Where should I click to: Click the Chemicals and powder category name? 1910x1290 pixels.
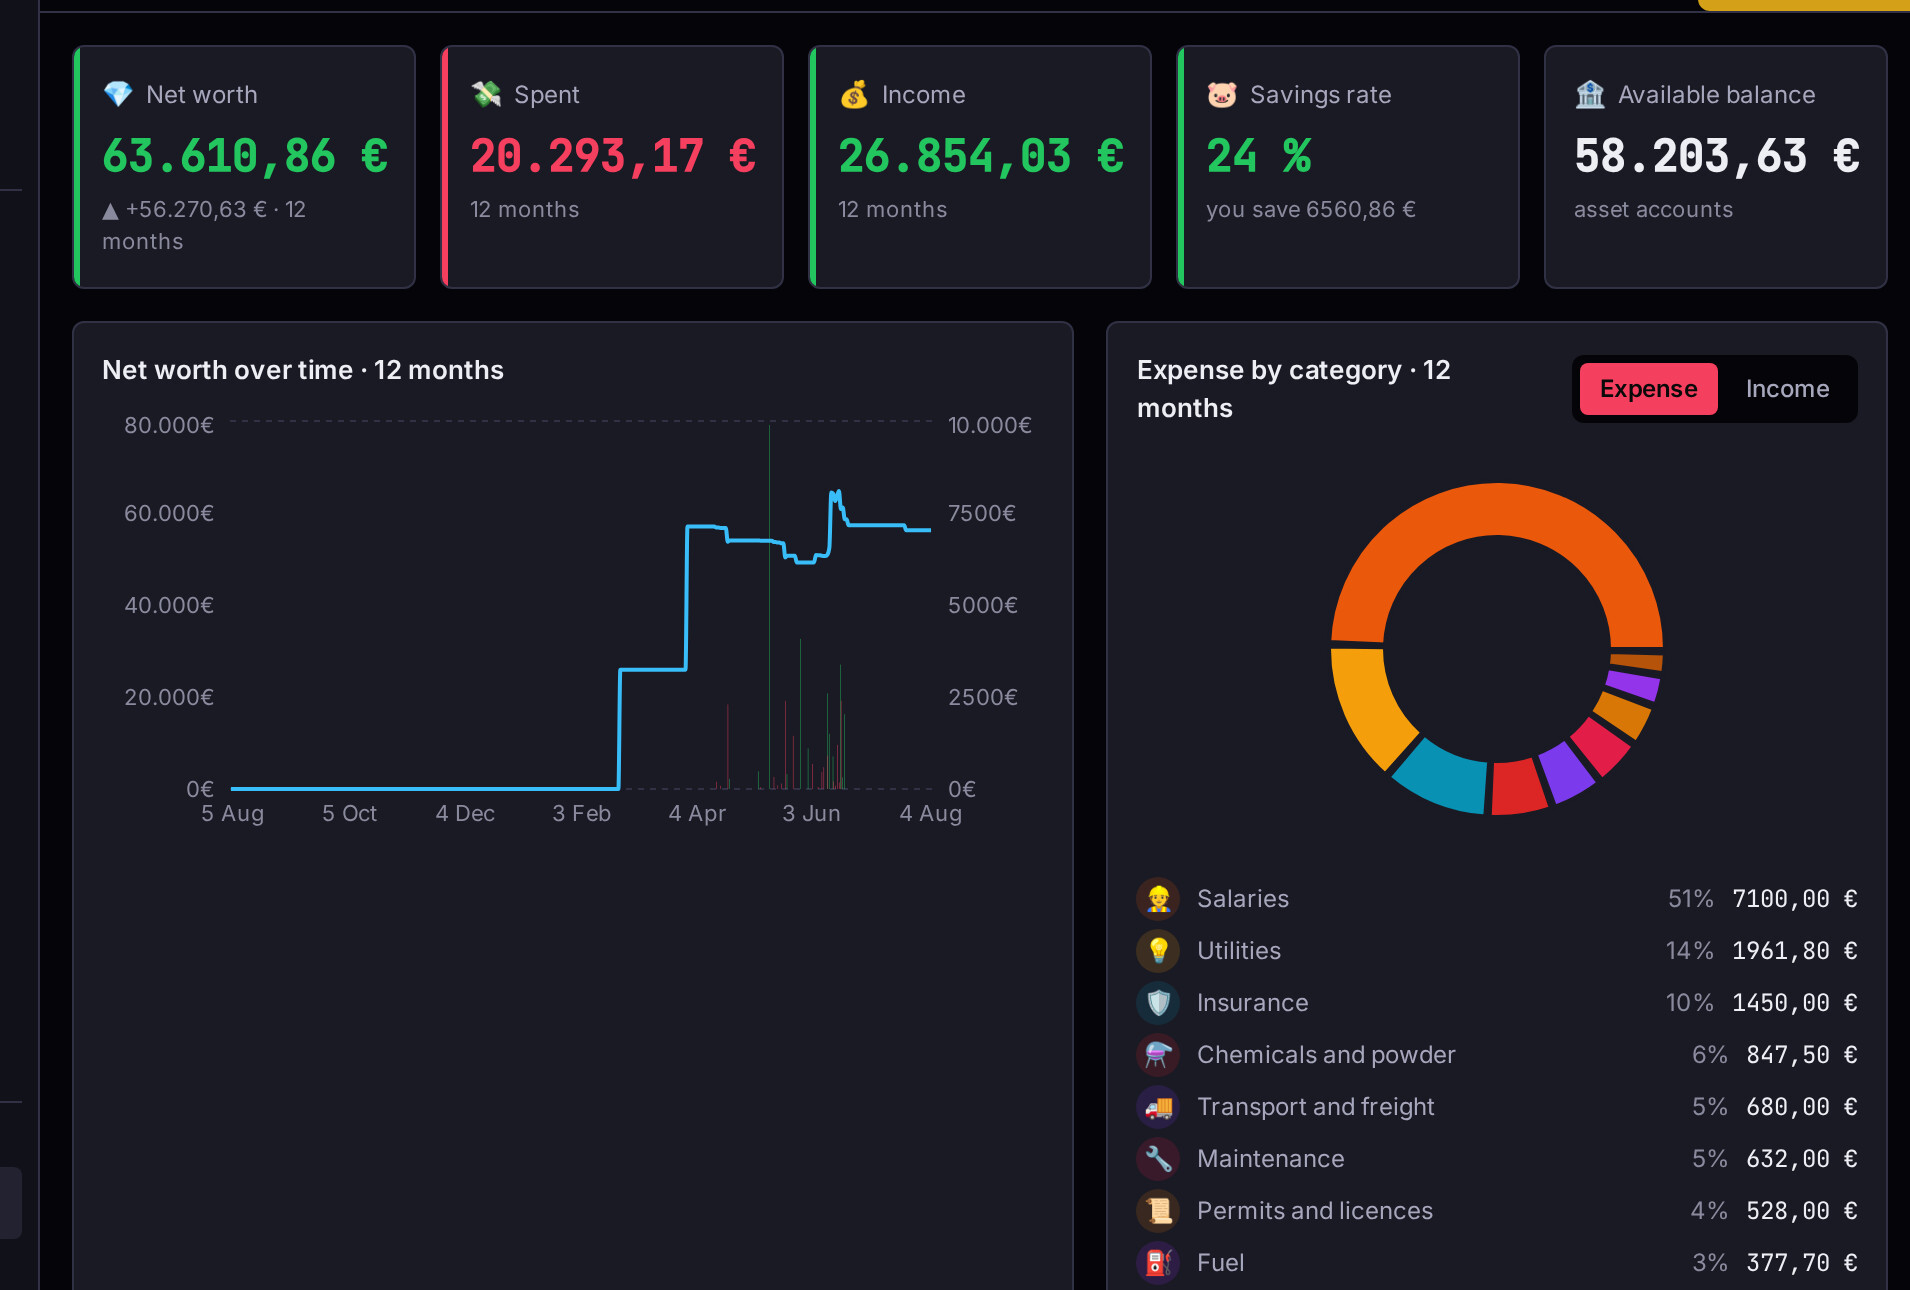coord(1326,1054)
